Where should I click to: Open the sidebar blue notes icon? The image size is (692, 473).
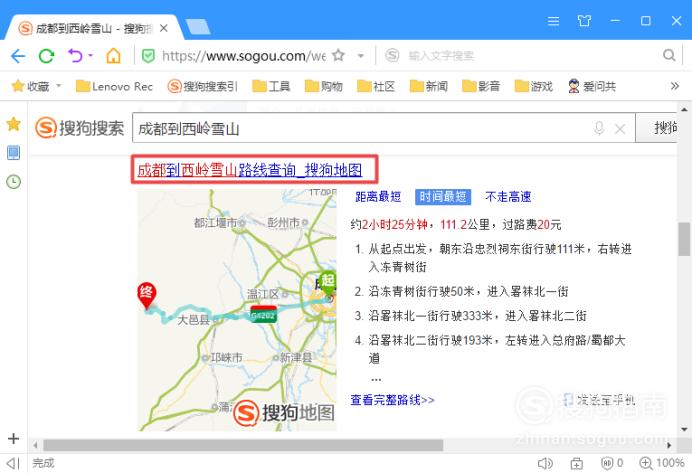pos(14,153)
